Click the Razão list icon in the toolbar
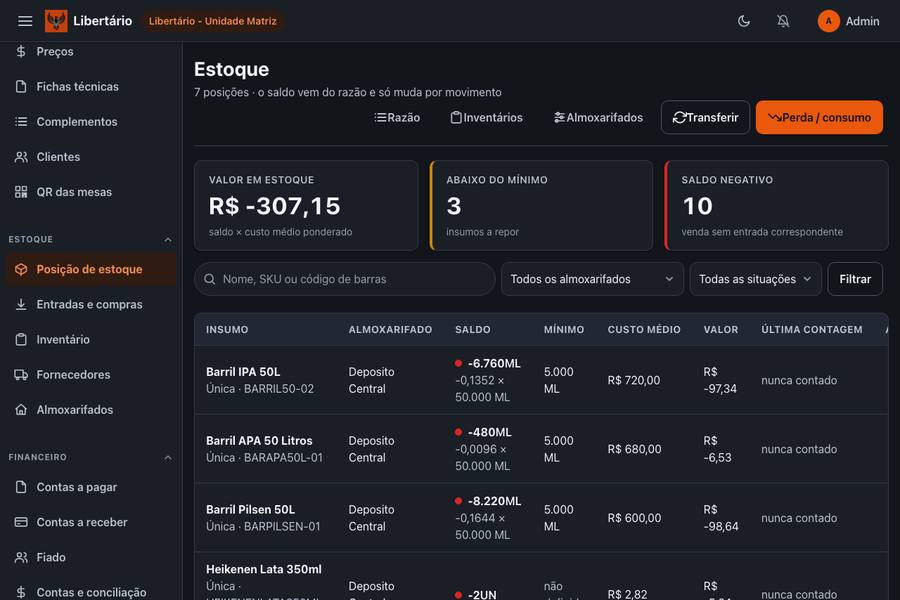Image resolution: width=900 pixels, height=600 pixels. (380, 117)
